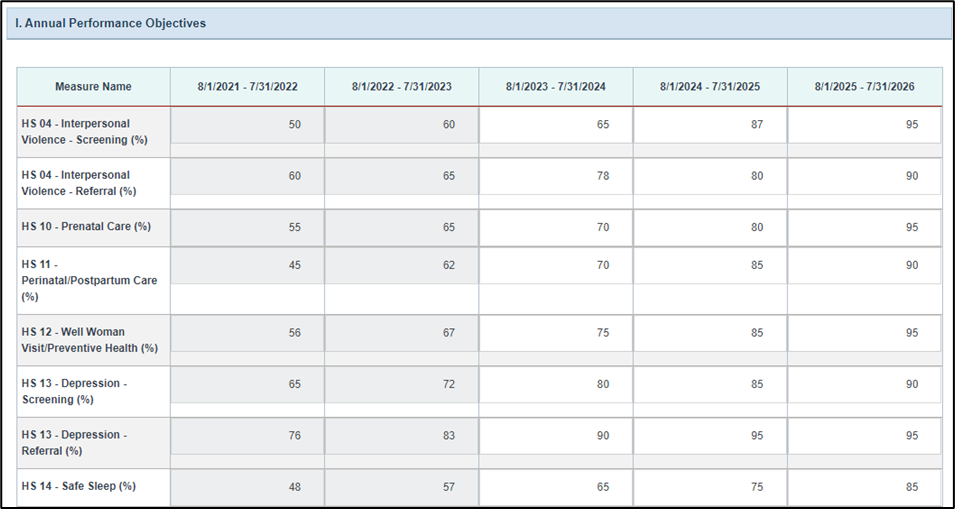
Task: Select Depression Screening 2021-2022 value 65
Action: point(247,385)
